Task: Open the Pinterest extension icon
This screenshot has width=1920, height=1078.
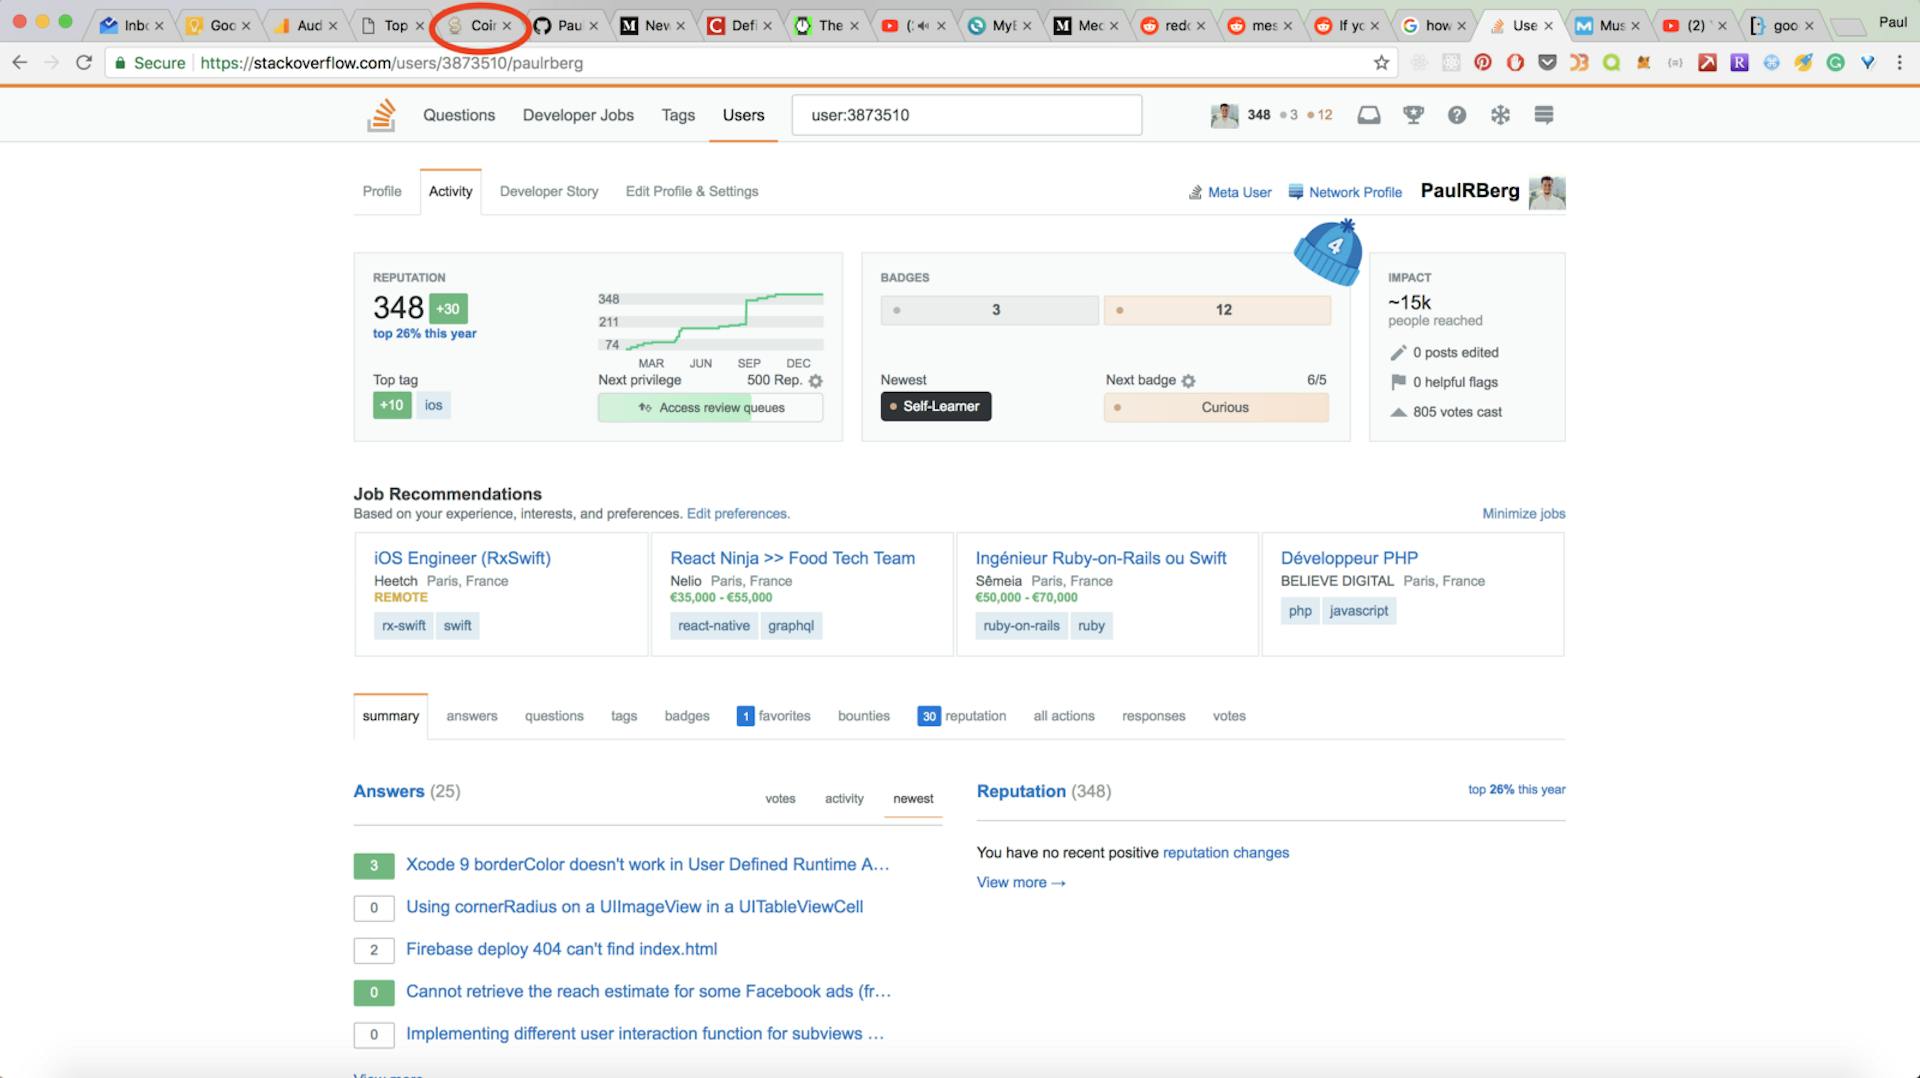Action: pos(1484,62)
